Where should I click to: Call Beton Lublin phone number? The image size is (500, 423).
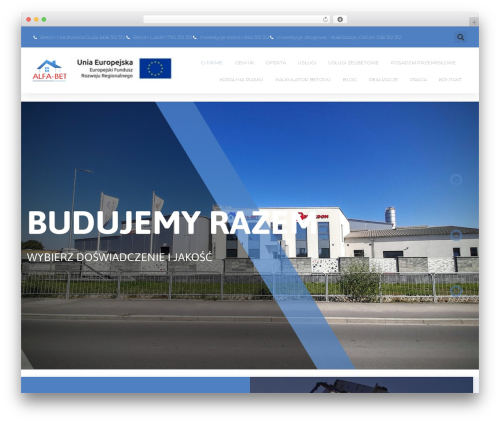pyautogui.click(x=162, y=37)
